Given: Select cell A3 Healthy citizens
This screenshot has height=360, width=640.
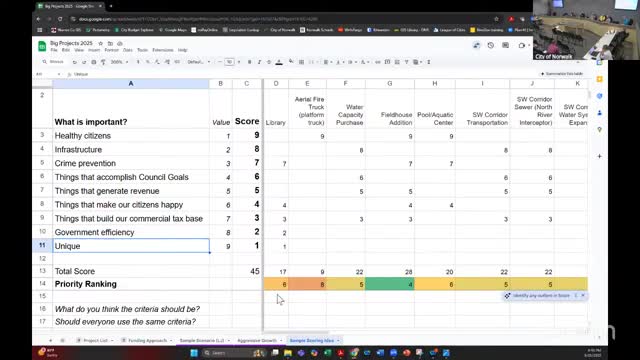Looking at the screenshot, I should (x=131, y=136).
